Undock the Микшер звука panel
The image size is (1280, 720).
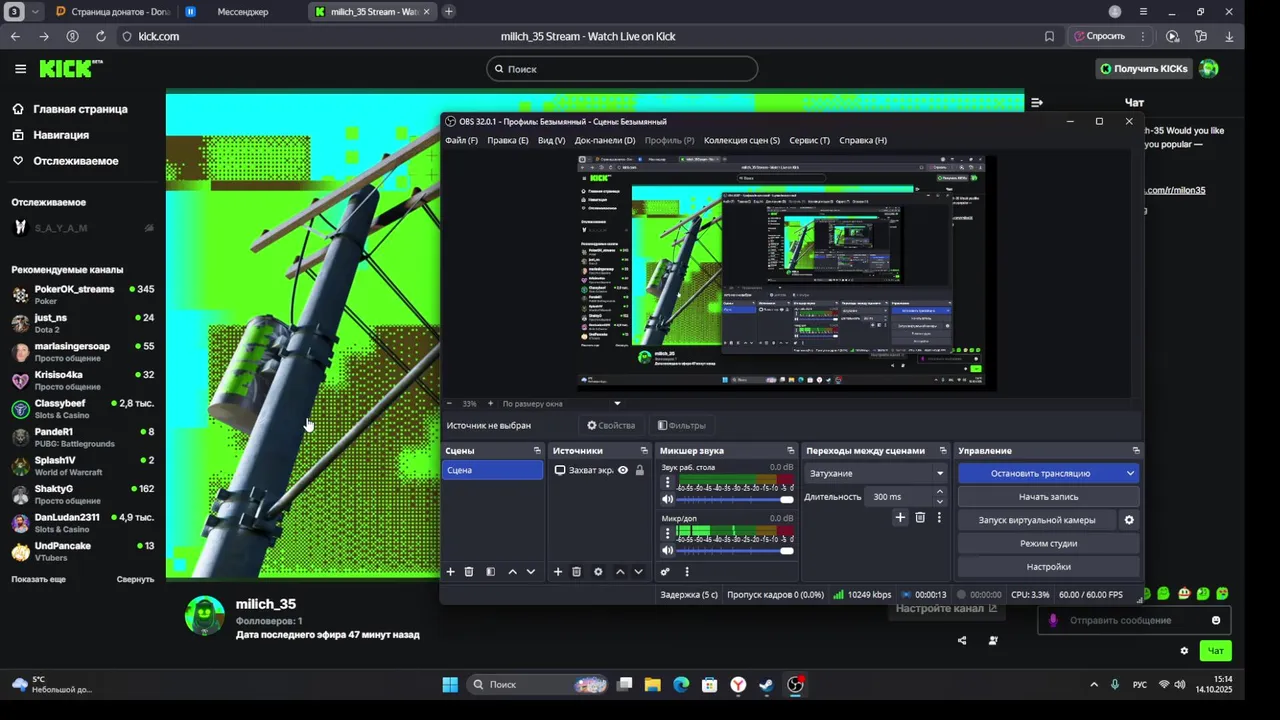(x=791, y=451)
